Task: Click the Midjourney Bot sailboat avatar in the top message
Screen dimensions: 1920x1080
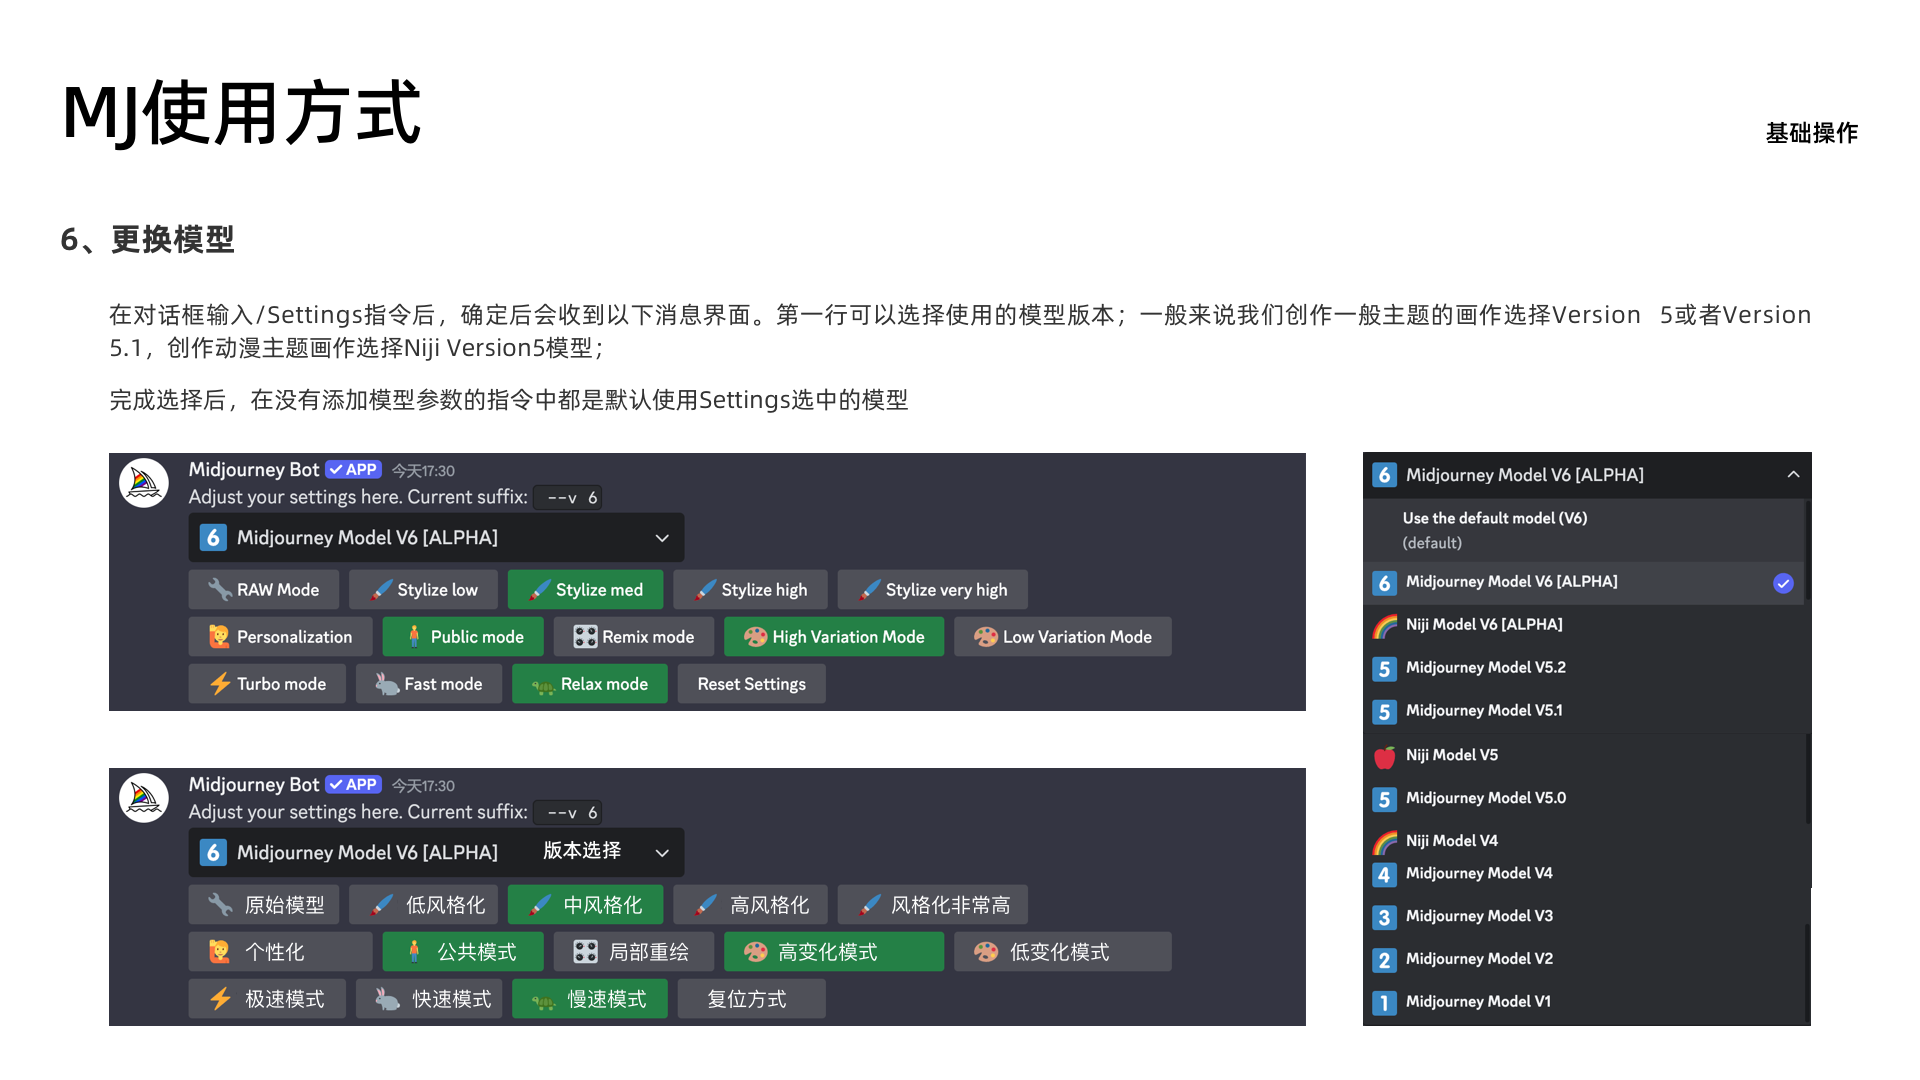Action: click(x=144, y=484)
